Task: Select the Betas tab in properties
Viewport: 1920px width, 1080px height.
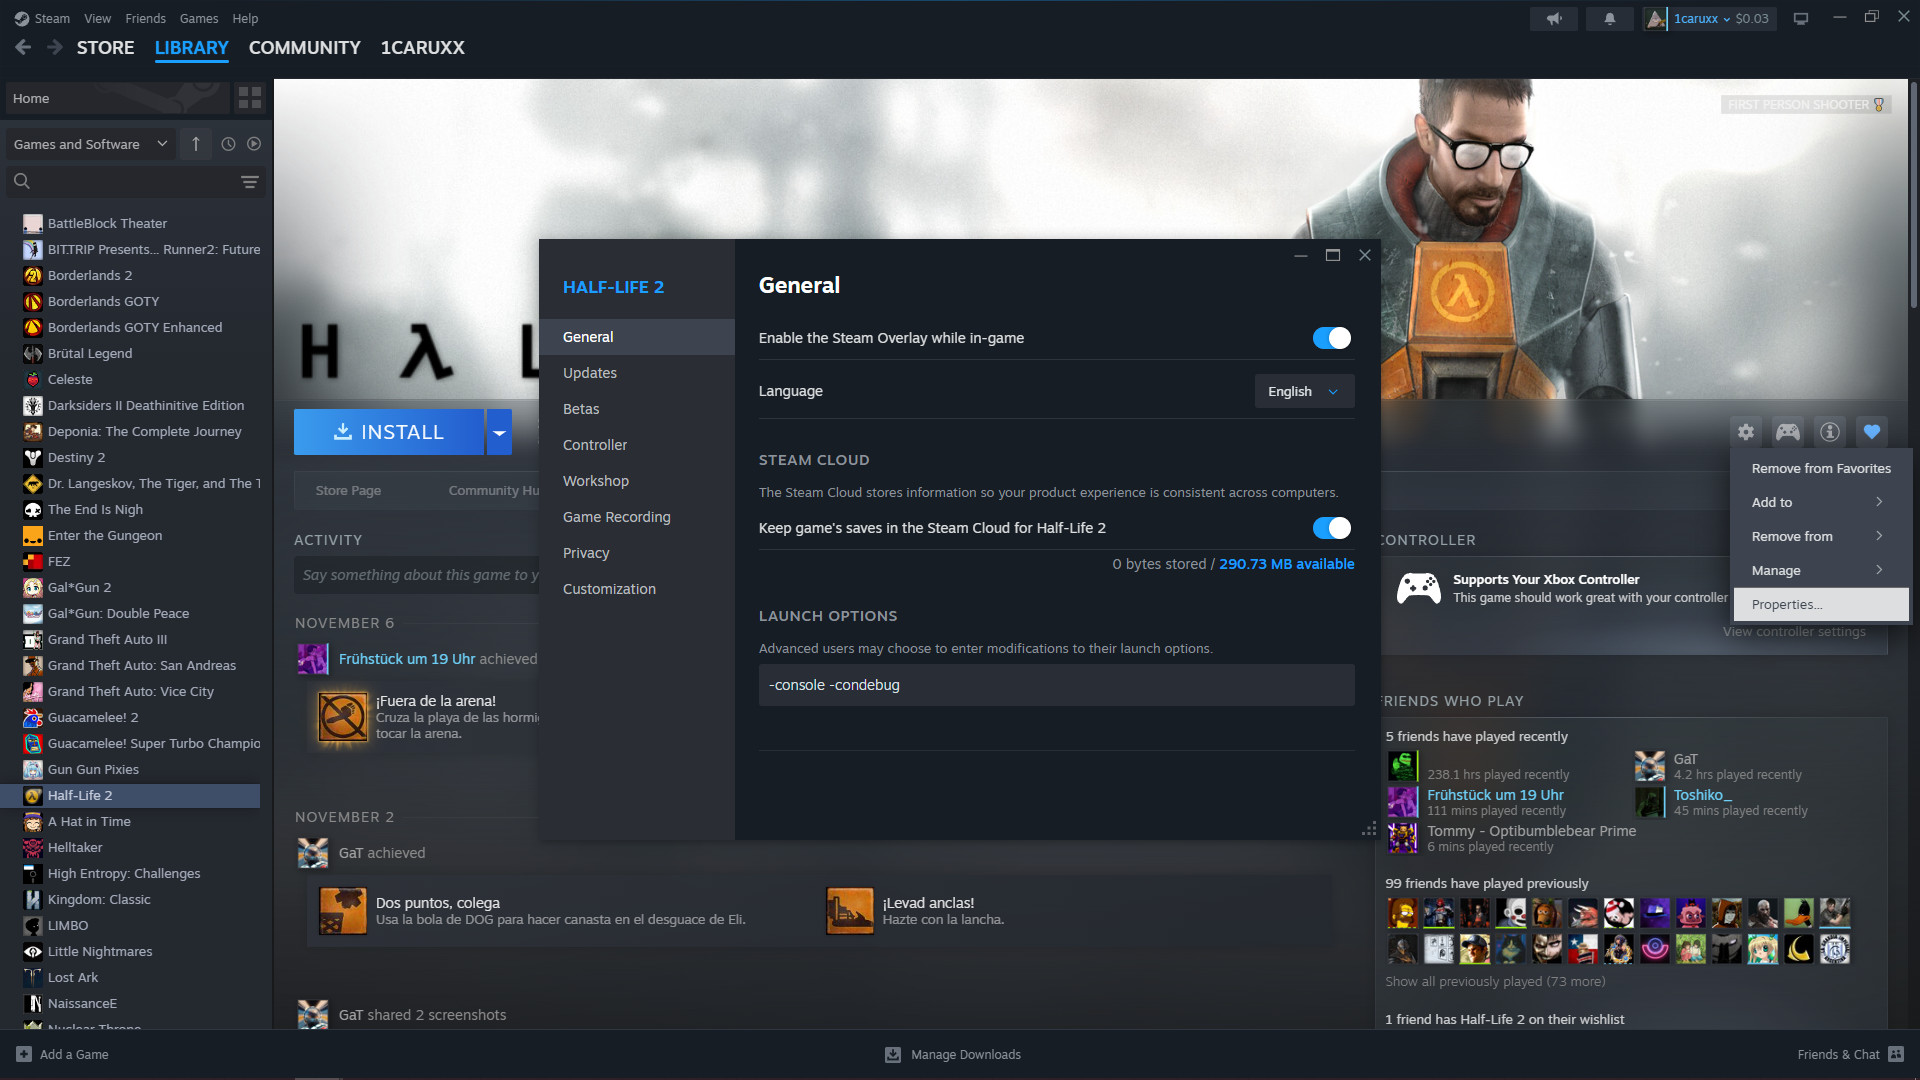Action: coord(637,409)
